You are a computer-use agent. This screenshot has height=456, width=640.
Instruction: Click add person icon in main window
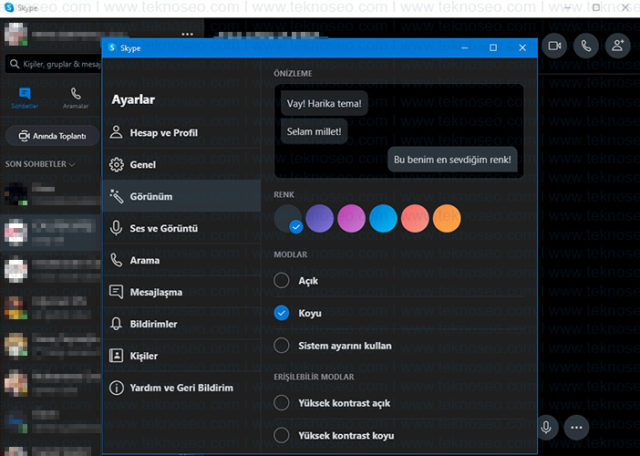(x=618, y=46)
